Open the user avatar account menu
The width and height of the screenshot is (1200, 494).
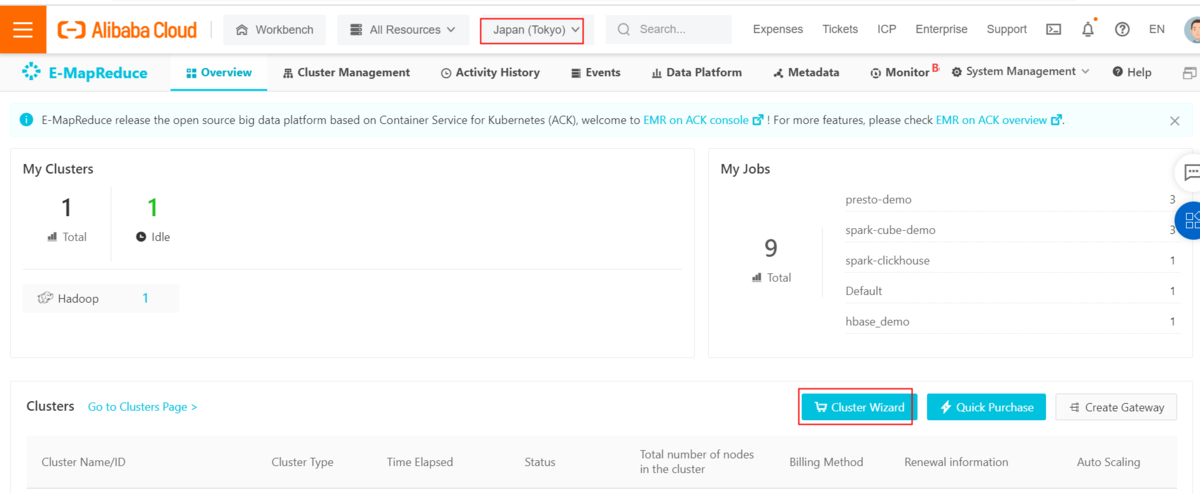pyautogui.click(x=1192, y=30)
